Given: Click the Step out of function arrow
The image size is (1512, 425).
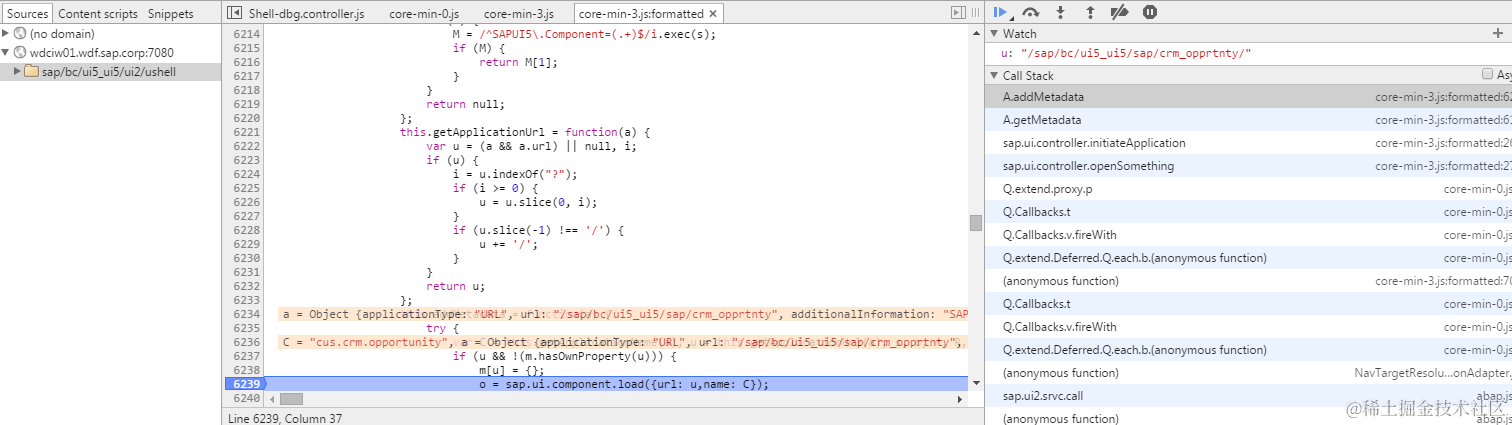Looking at the screenshot, I should point(1090,12).
